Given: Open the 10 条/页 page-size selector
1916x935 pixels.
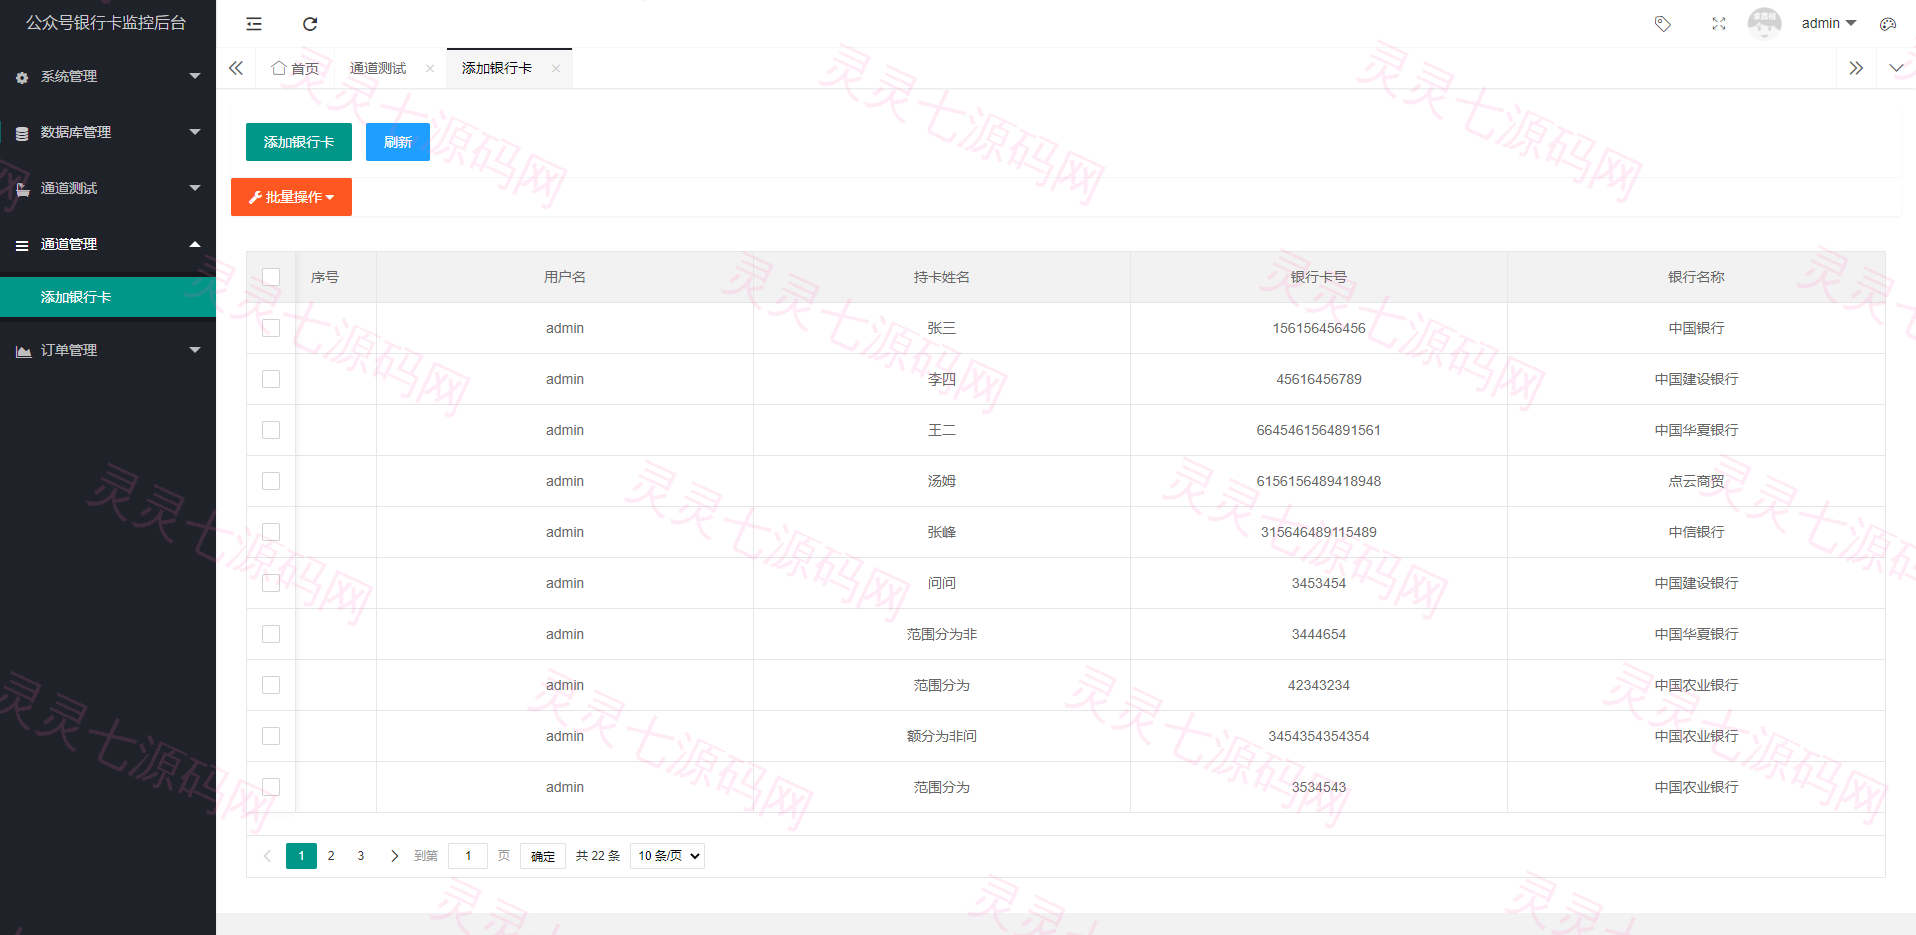Looking at the screenshot, I should (667, 856).
